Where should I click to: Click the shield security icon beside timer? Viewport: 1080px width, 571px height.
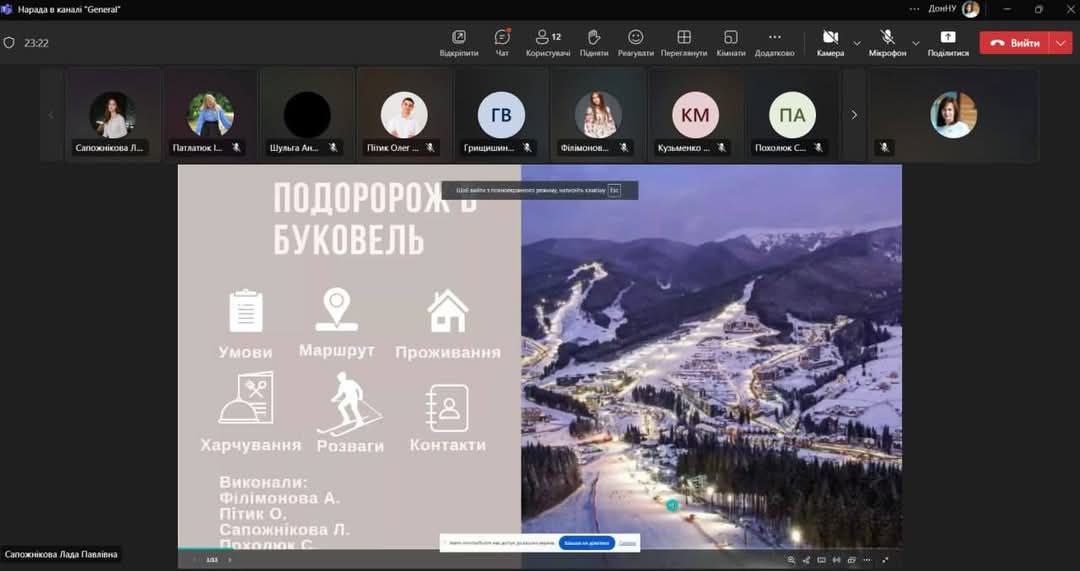click(9, 43)
